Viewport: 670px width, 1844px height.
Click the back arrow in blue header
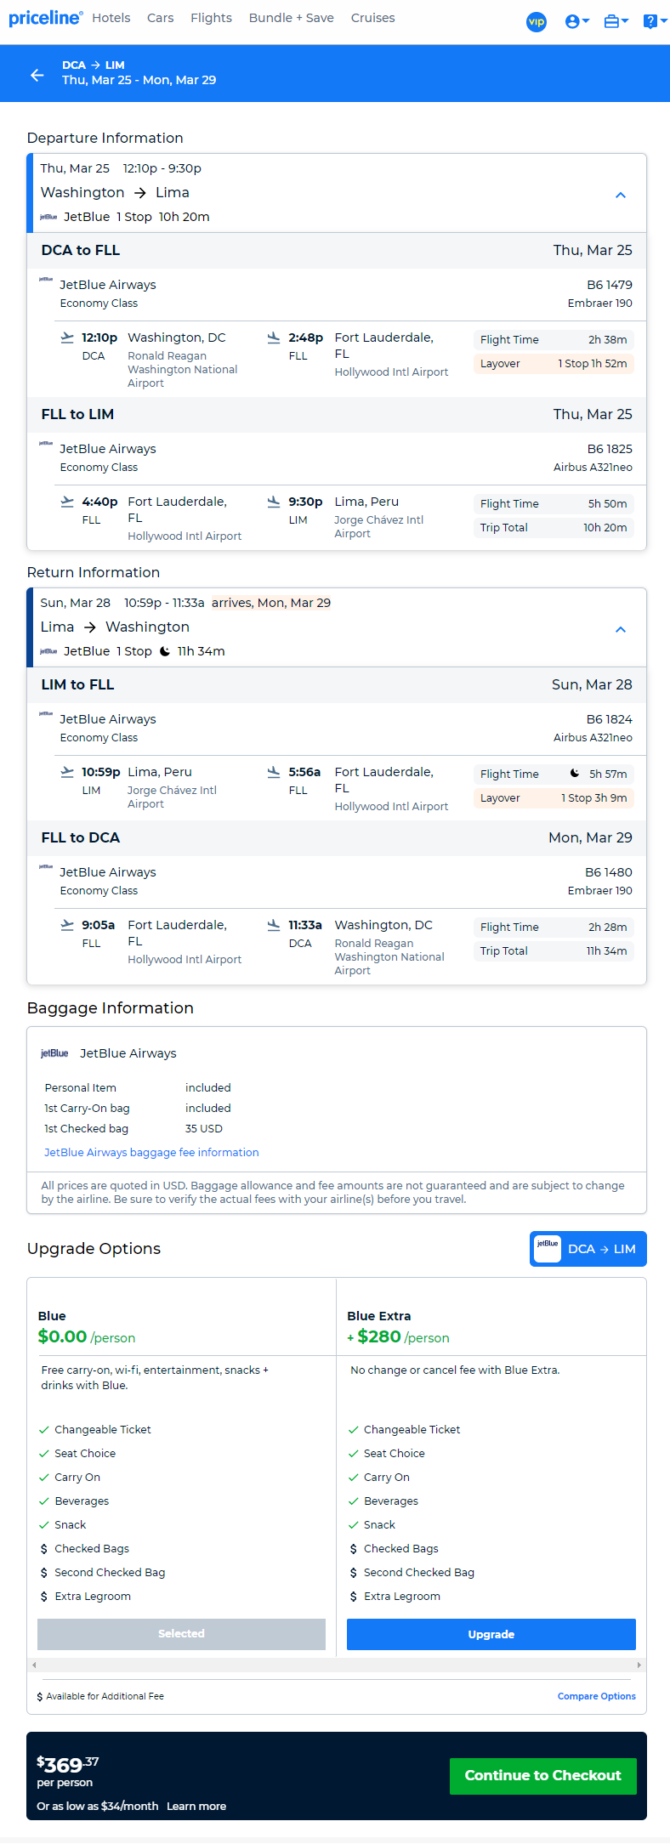point(37,74)
